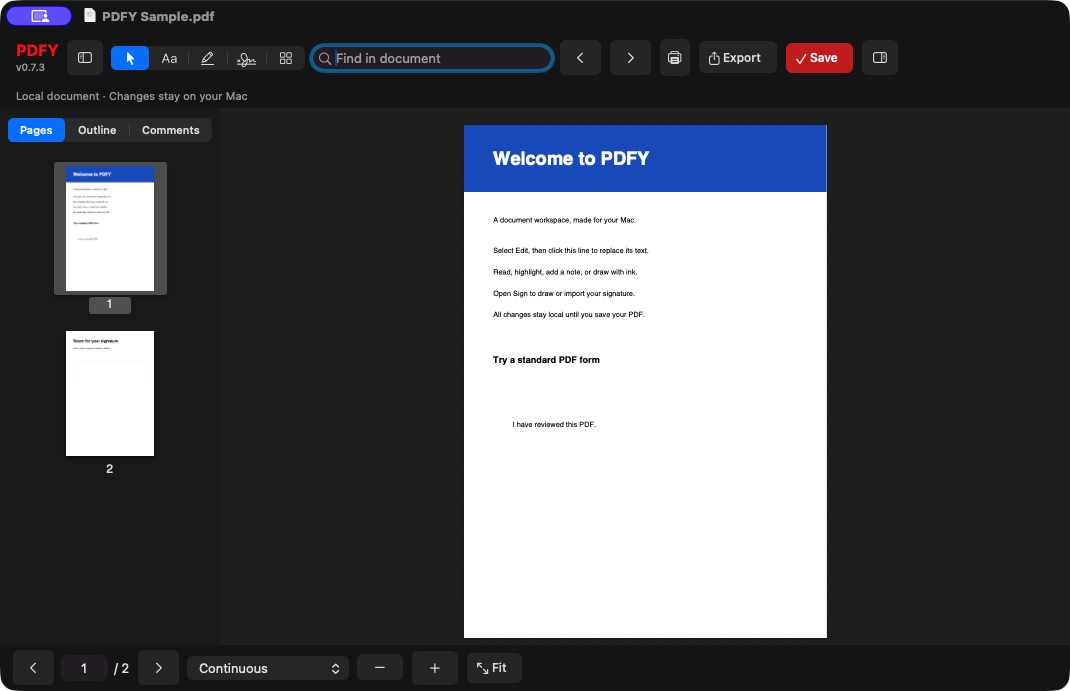Click the Export button
The image size is (1070, 691).
[737, 58]
